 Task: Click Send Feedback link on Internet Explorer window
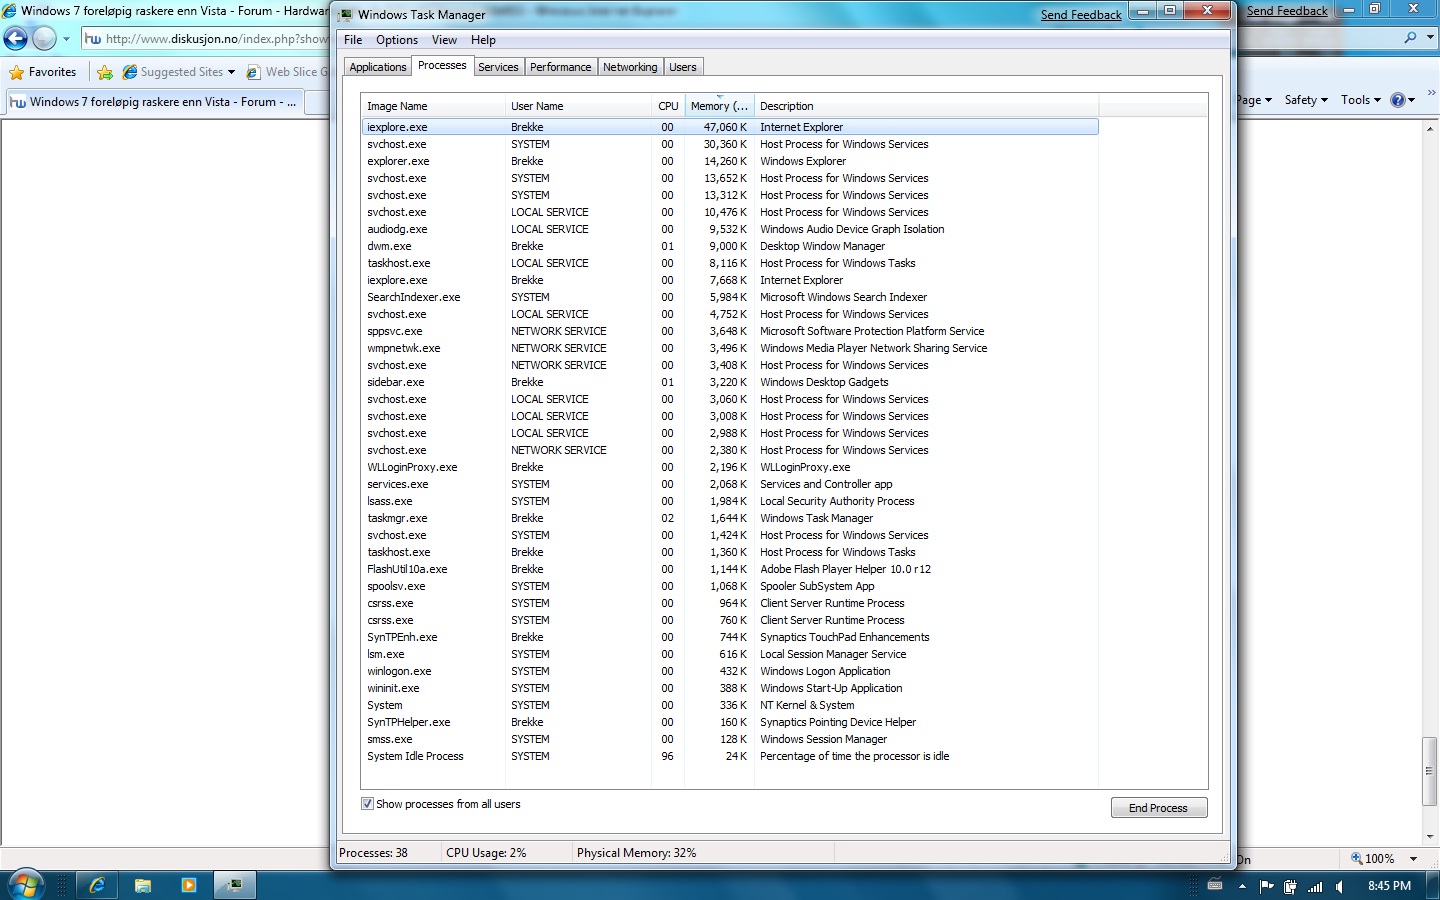1287,11
